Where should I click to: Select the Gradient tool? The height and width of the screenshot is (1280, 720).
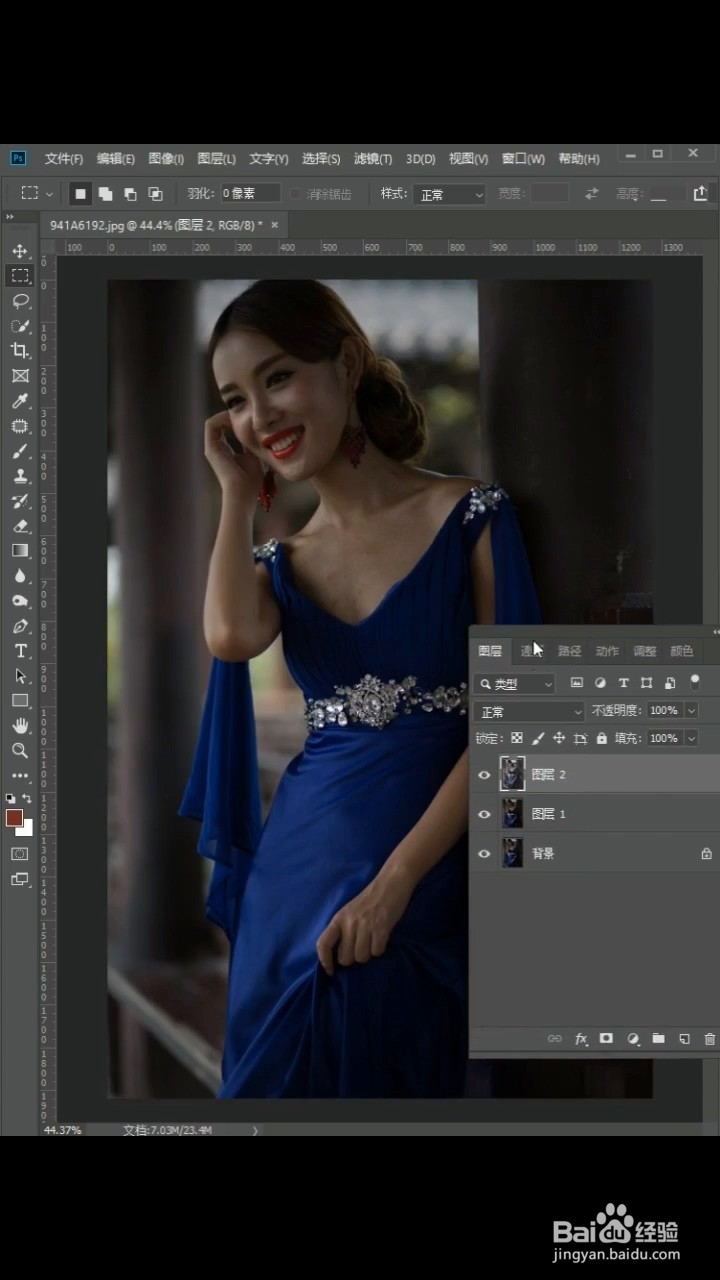[x=20, y=551]
